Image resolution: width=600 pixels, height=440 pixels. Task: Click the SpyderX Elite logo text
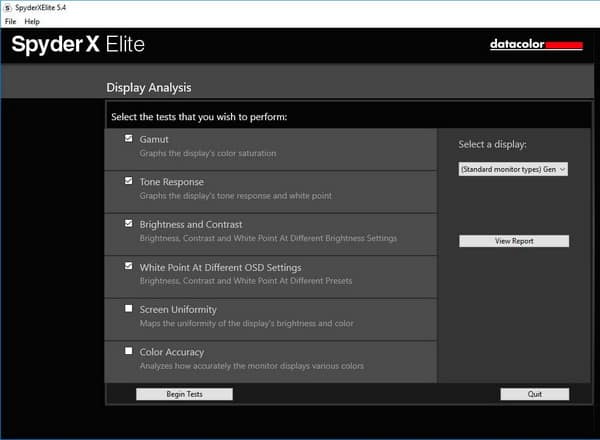coord(78,44)
